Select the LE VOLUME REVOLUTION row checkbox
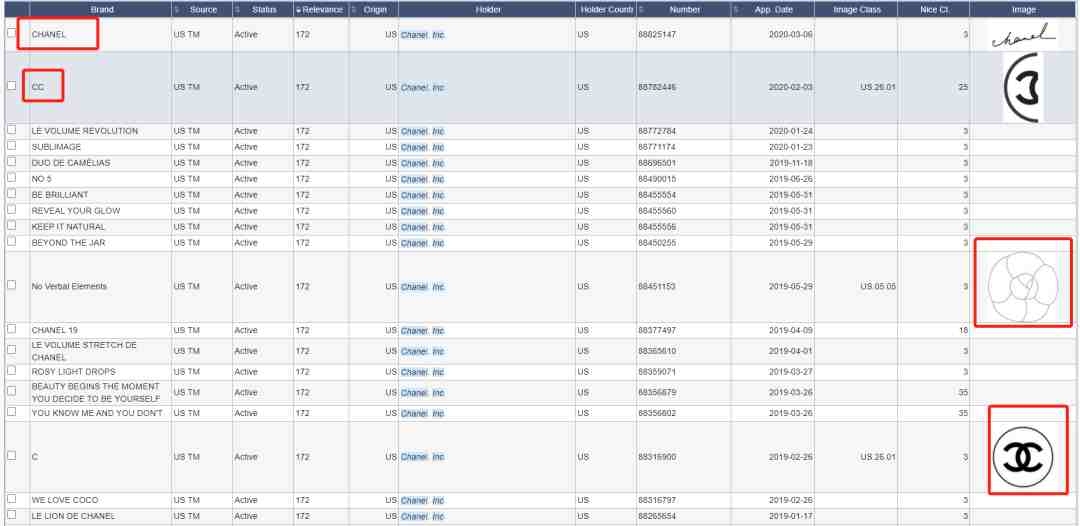This screenshot has height=526, width=1080. 12,129
